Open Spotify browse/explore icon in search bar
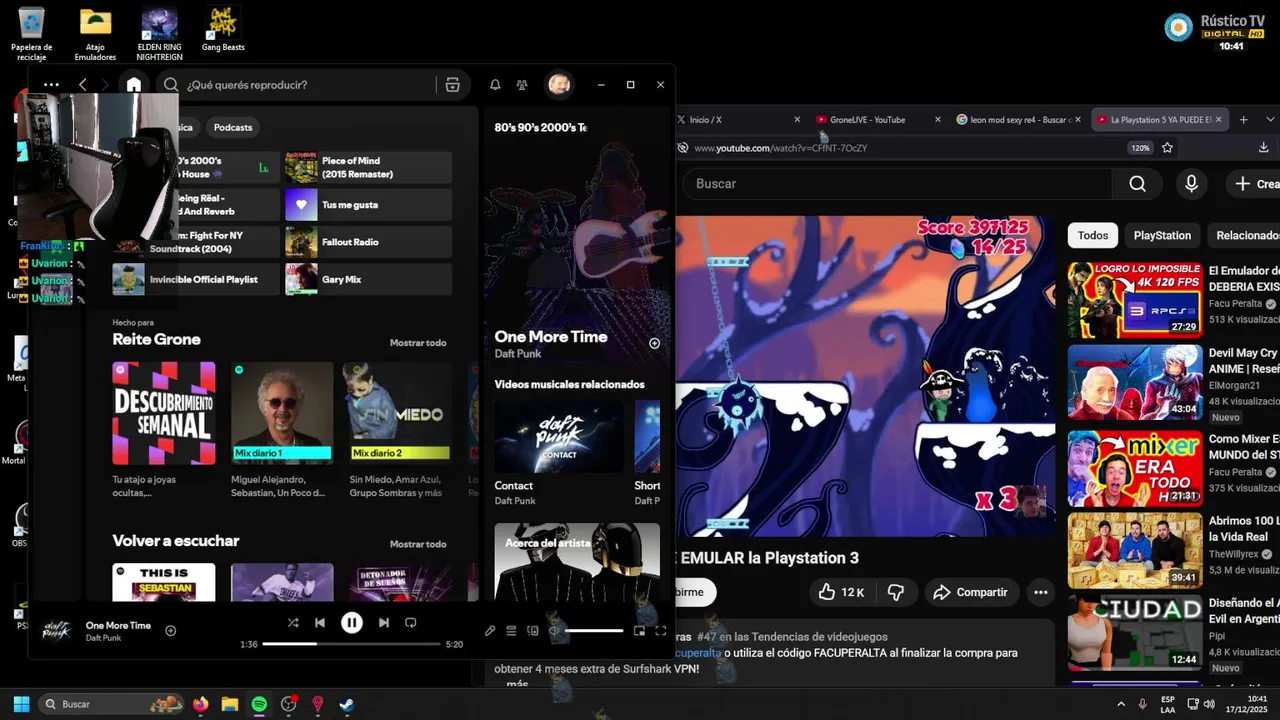 point(452,85)
